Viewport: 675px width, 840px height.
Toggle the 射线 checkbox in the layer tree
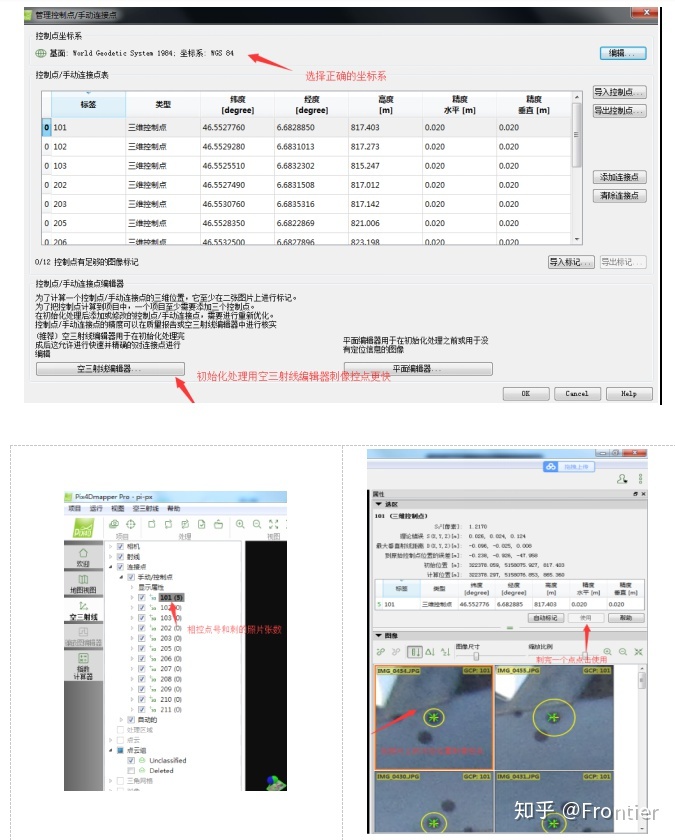121,557
